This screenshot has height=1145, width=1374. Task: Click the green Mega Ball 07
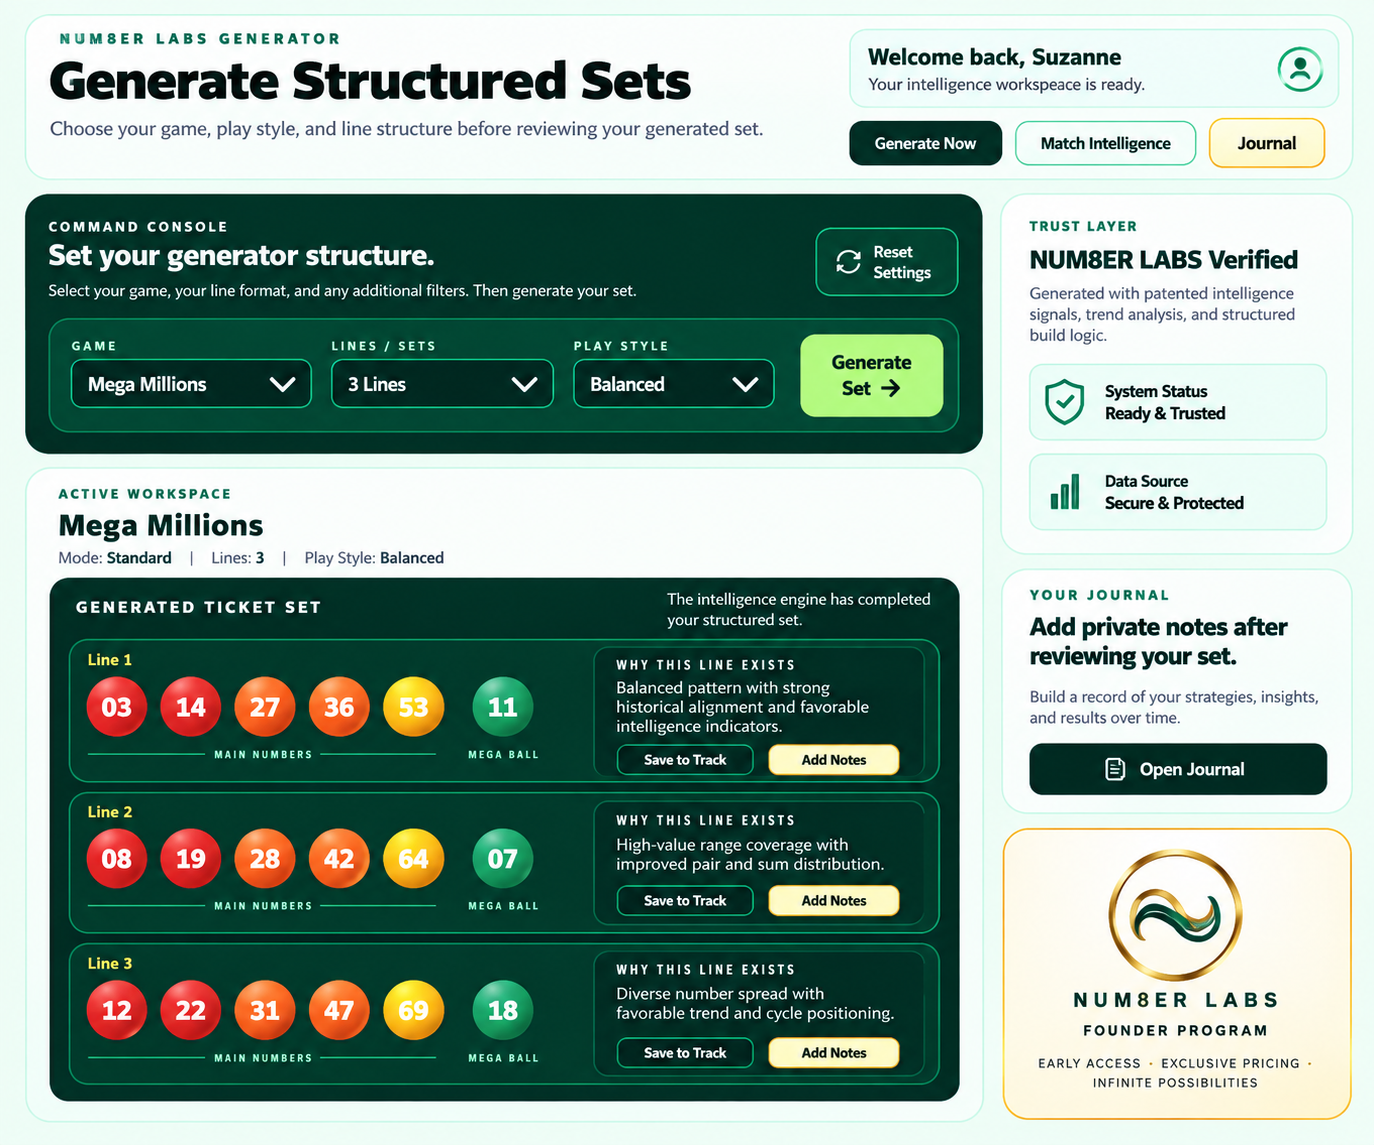[502, 858]
